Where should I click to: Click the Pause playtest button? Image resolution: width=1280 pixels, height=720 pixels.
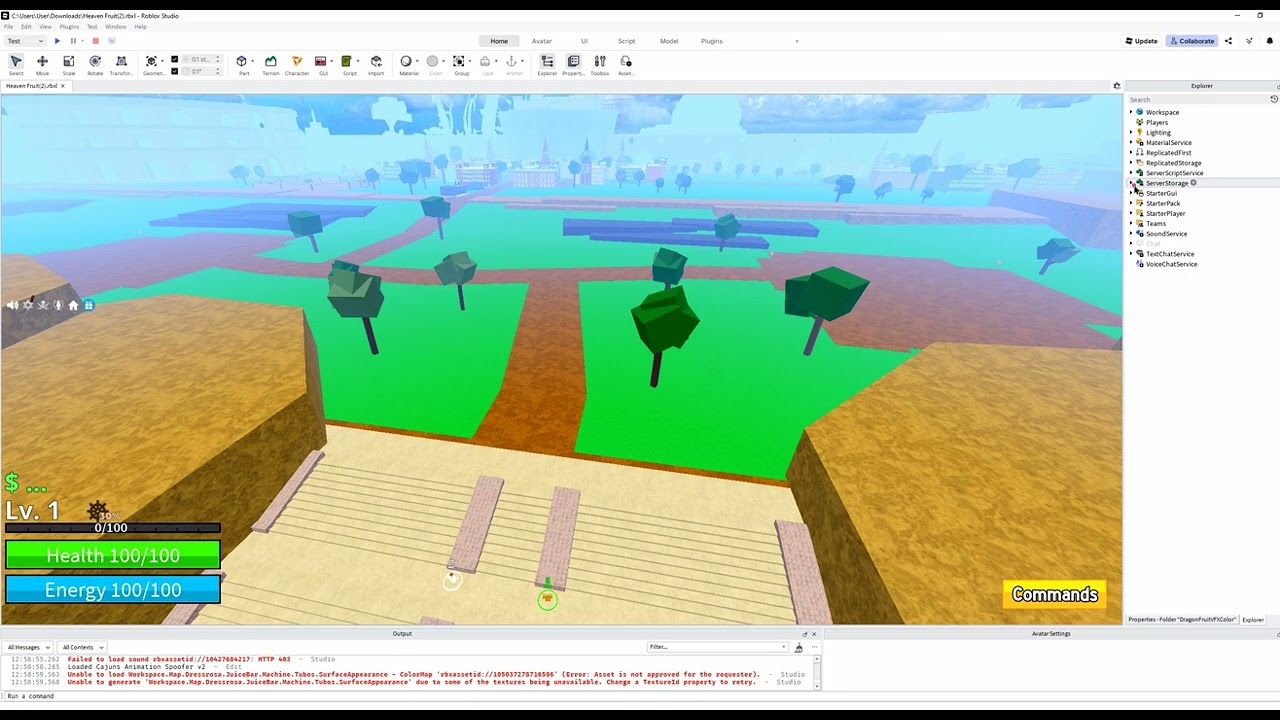(73, 41)
